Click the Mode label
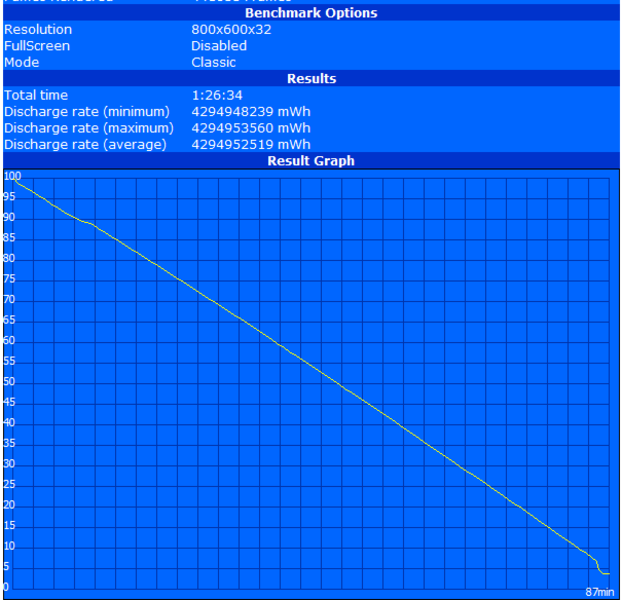This screenshot has width=622, height=600. point(21,62)
